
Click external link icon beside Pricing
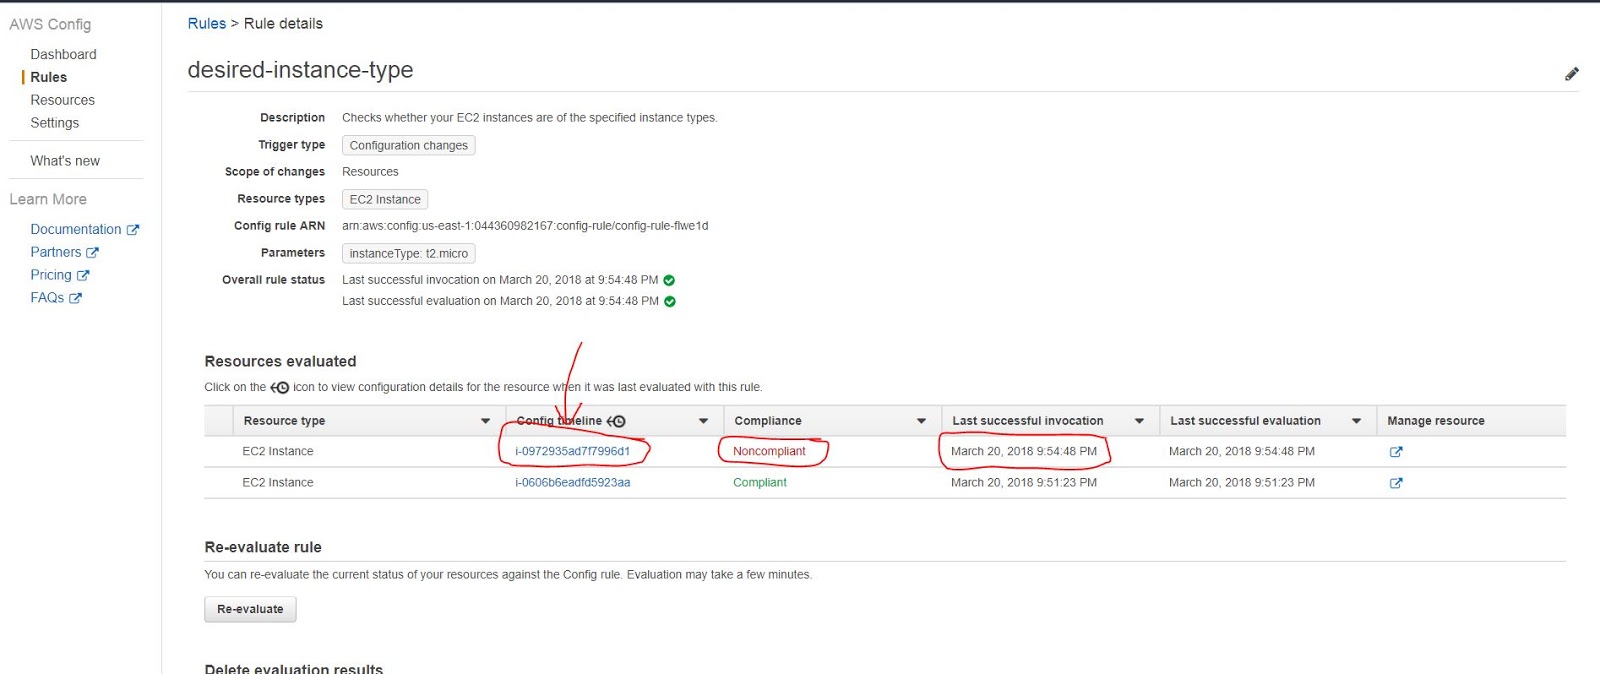(83, 275)
